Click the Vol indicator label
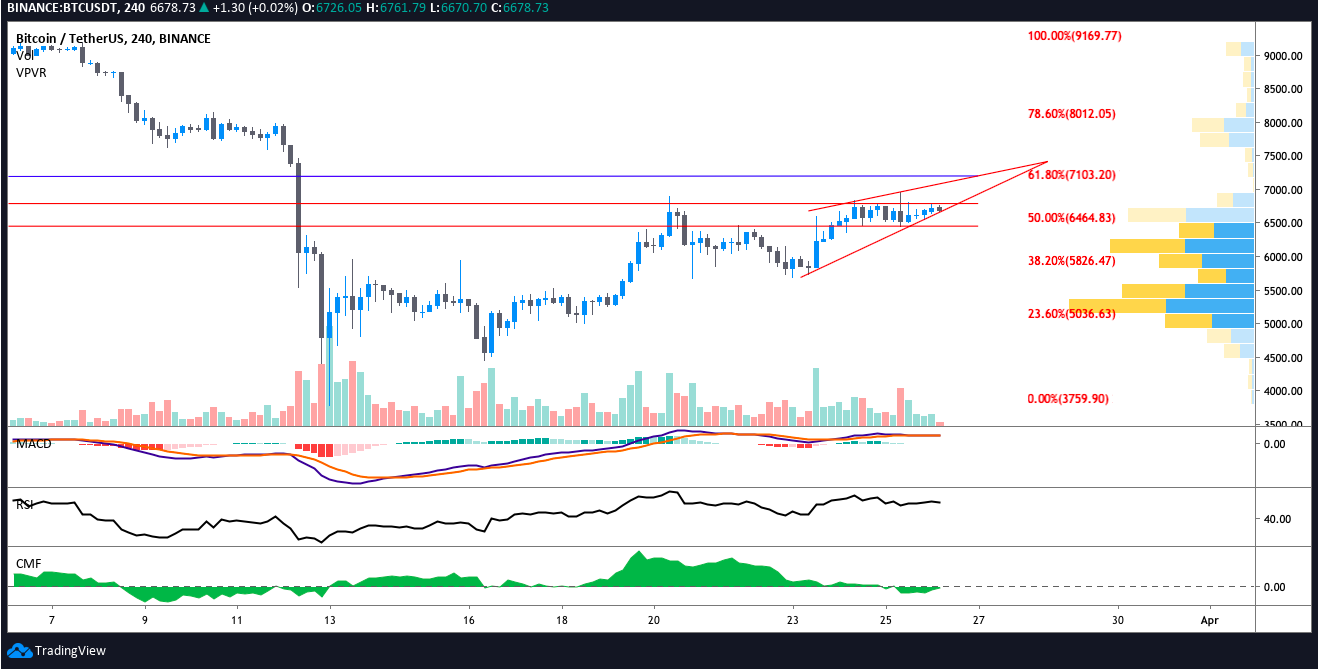The image size is (1318, 669). click(26, 56)
